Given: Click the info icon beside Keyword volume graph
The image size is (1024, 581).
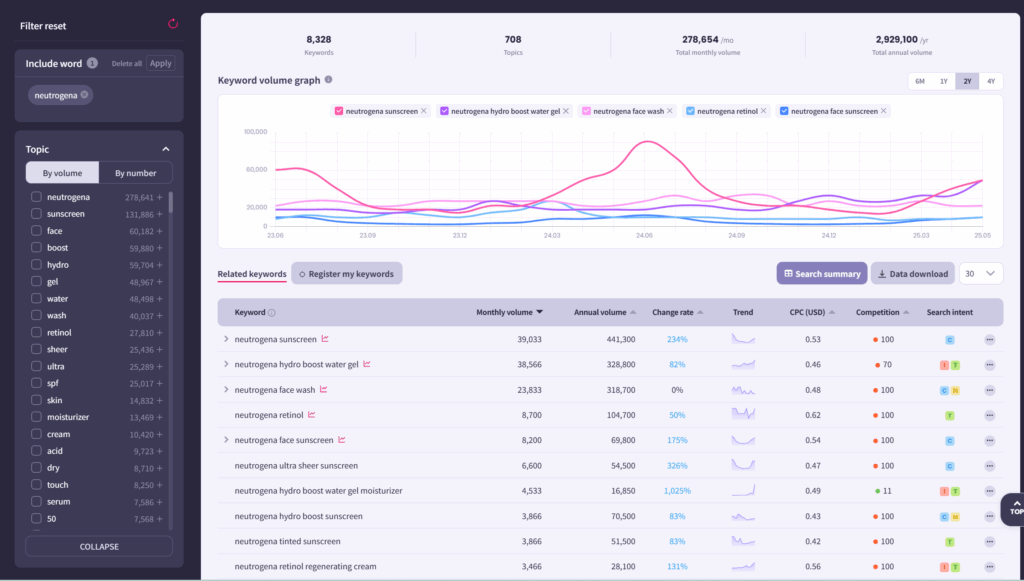Looking at the screenshot, I should click(329, 80).
